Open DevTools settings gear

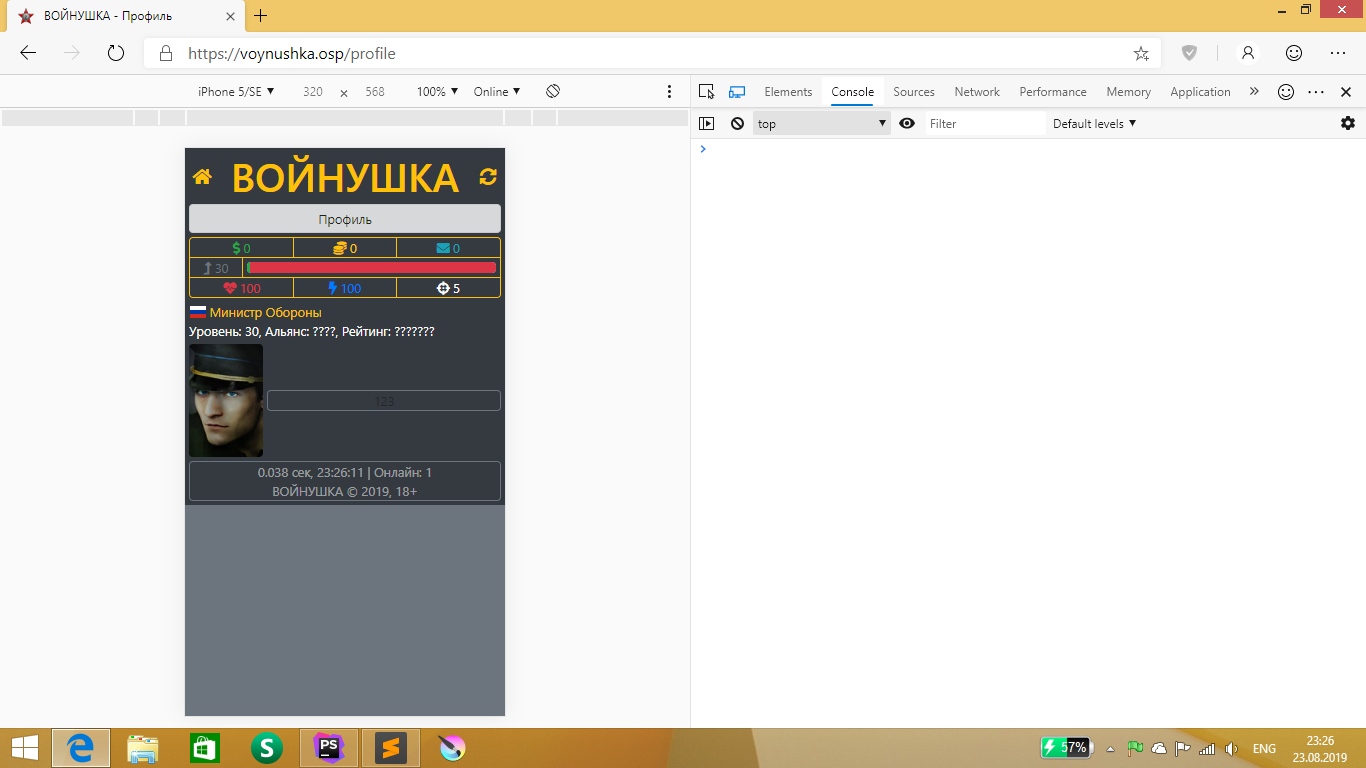pos(1348,123)
